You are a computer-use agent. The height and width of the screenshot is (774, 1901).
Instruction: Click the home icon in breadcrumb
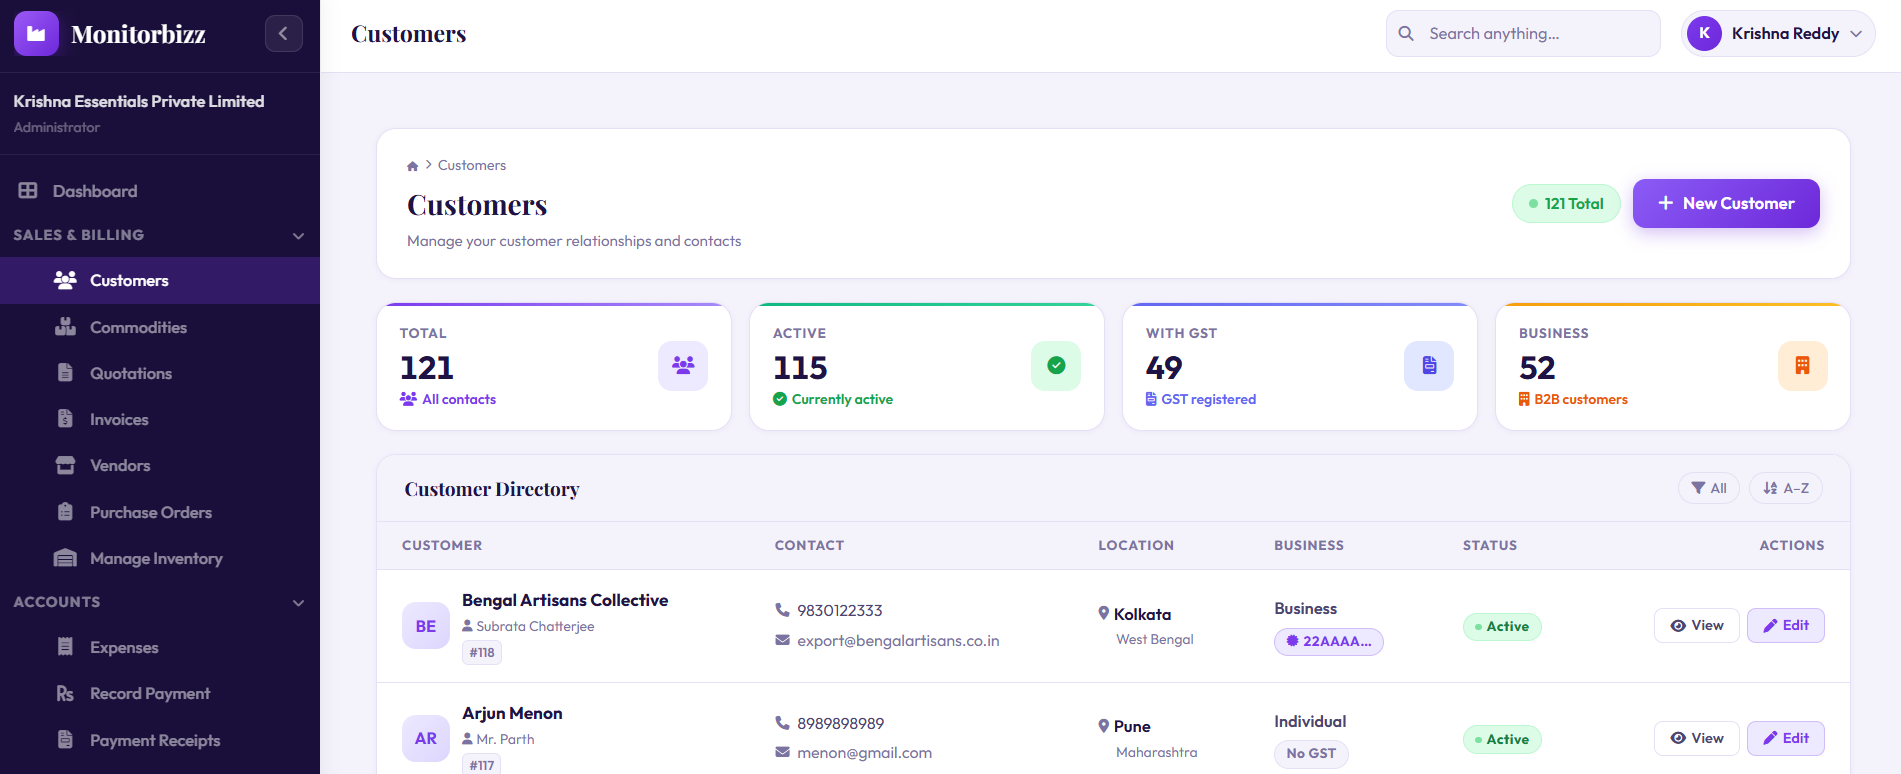tap(412, 166)
